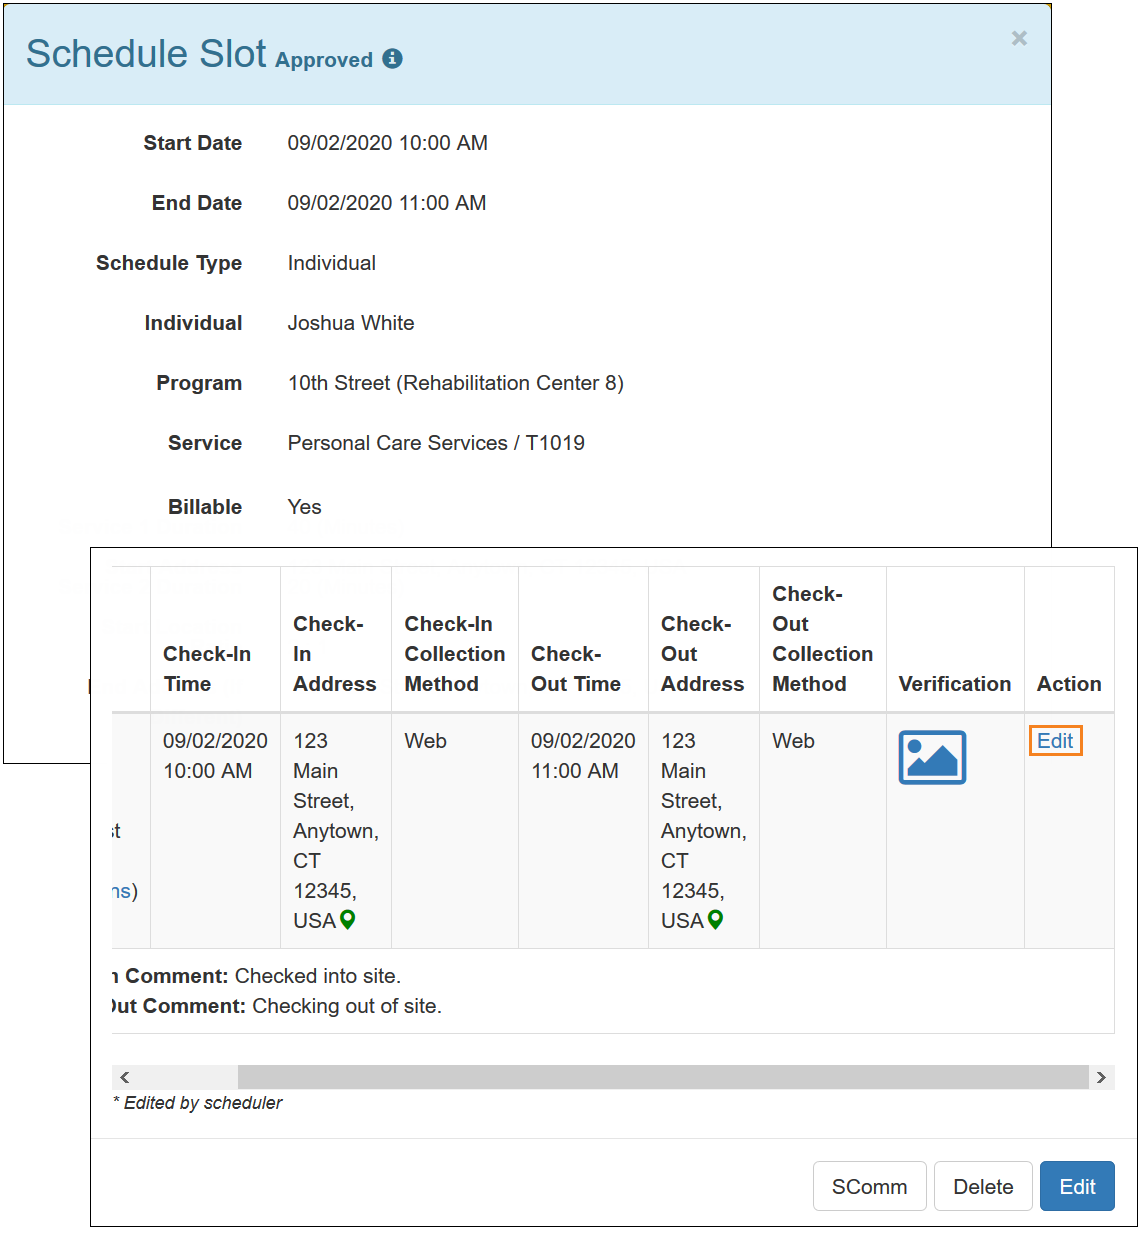The width and height of the screenshot is (1145, 1237).
Task: Click the check-in address map pin
Action: pos(348,920)
